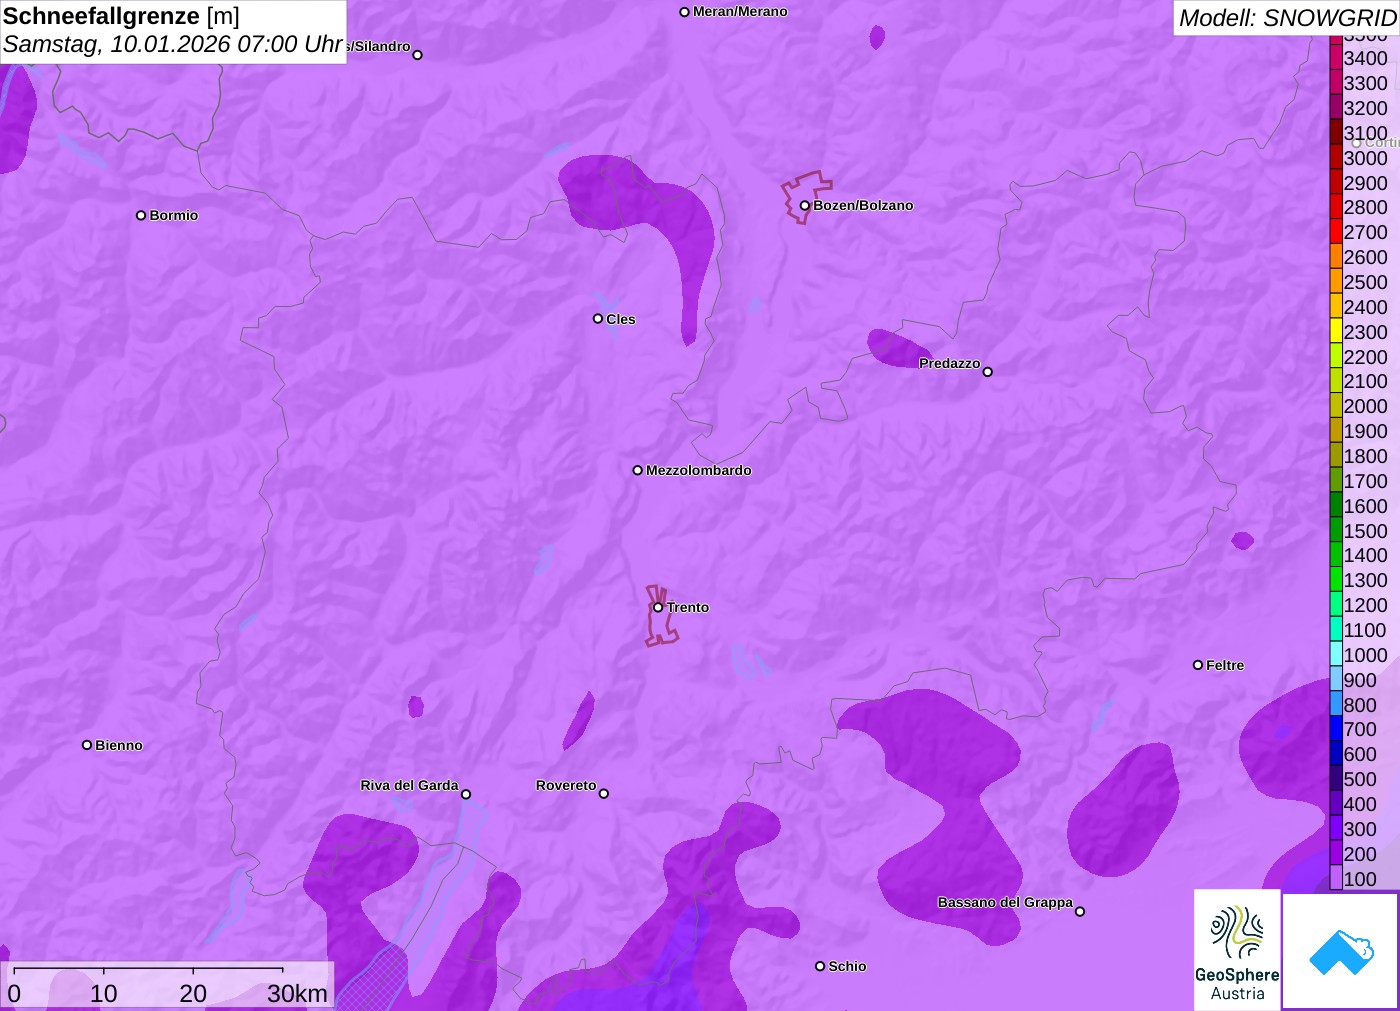Click the Predazzo location marker

[x=988, y=372]
